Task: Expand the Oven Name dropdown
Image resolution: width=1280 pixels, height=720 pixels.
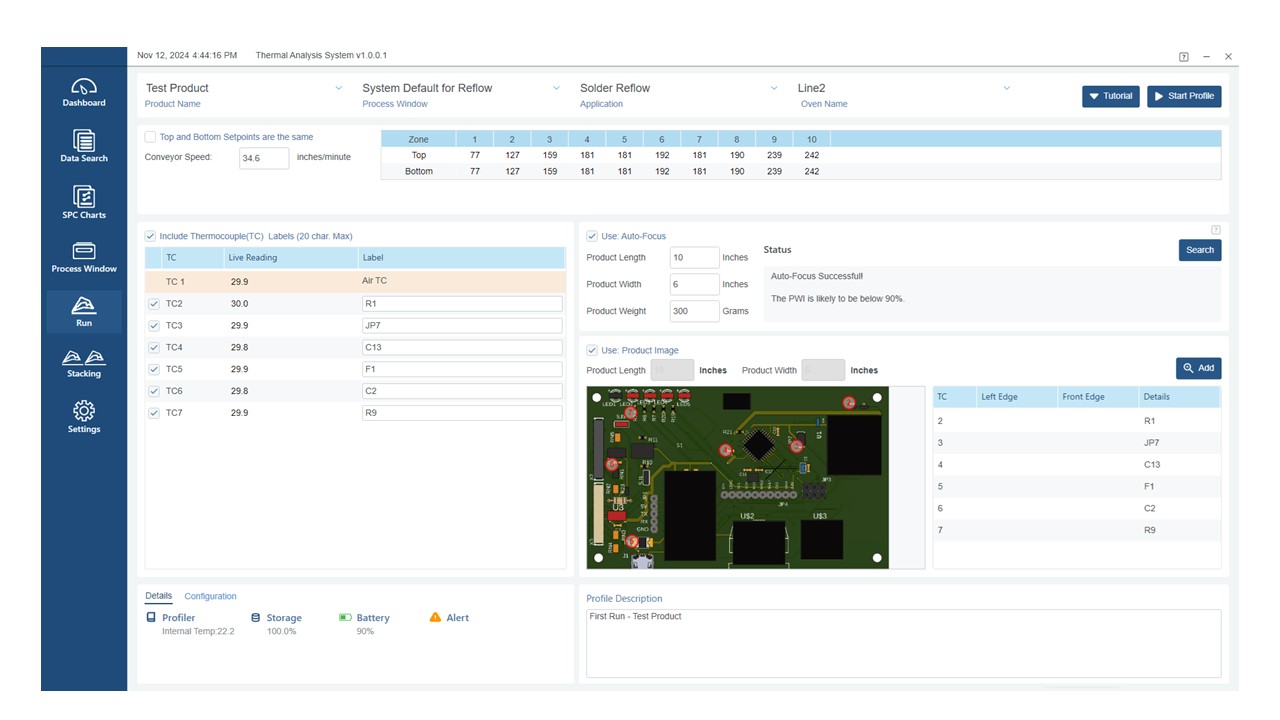Action: 1006,89
